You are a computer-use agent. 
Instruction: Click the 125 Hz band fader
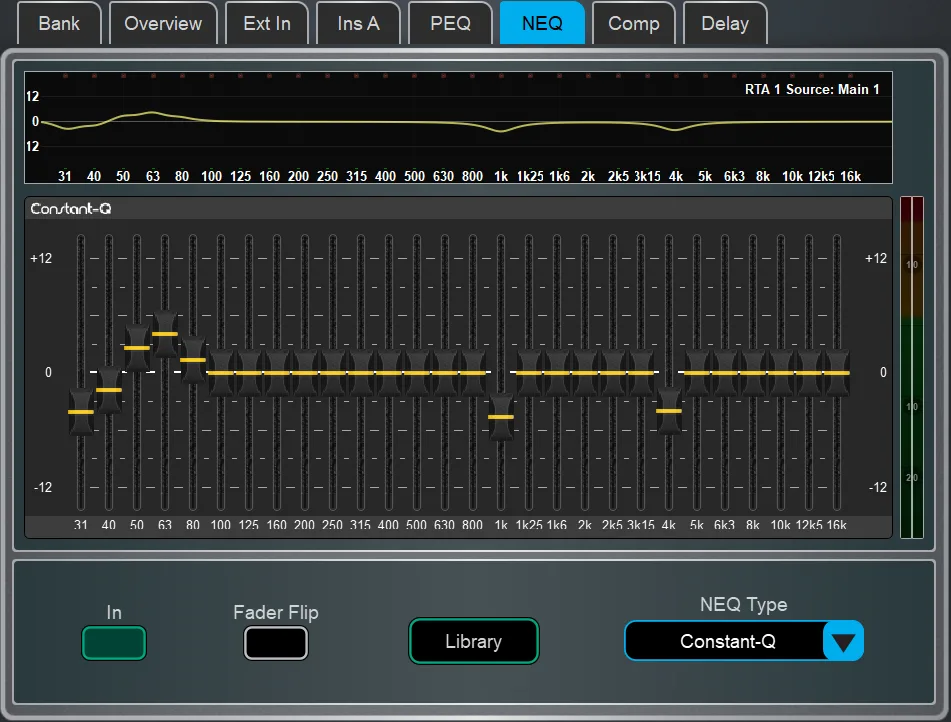point(249,373)
